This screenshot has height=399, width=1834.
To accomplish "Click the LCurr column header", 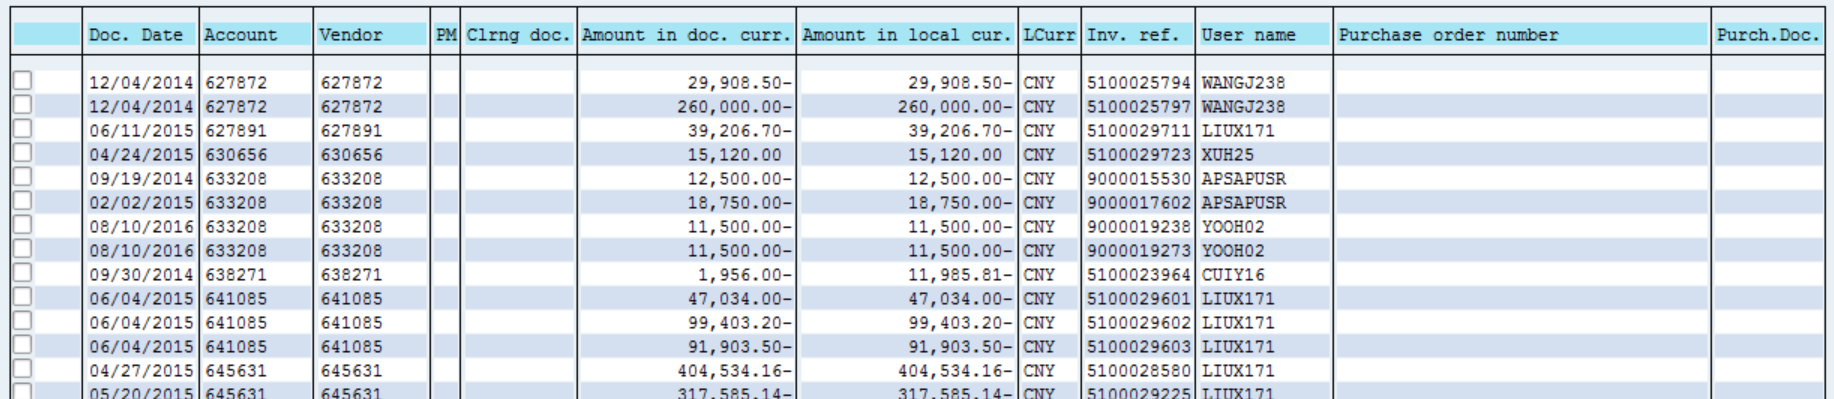I will pyautogui.click(x=1050, y=35).
